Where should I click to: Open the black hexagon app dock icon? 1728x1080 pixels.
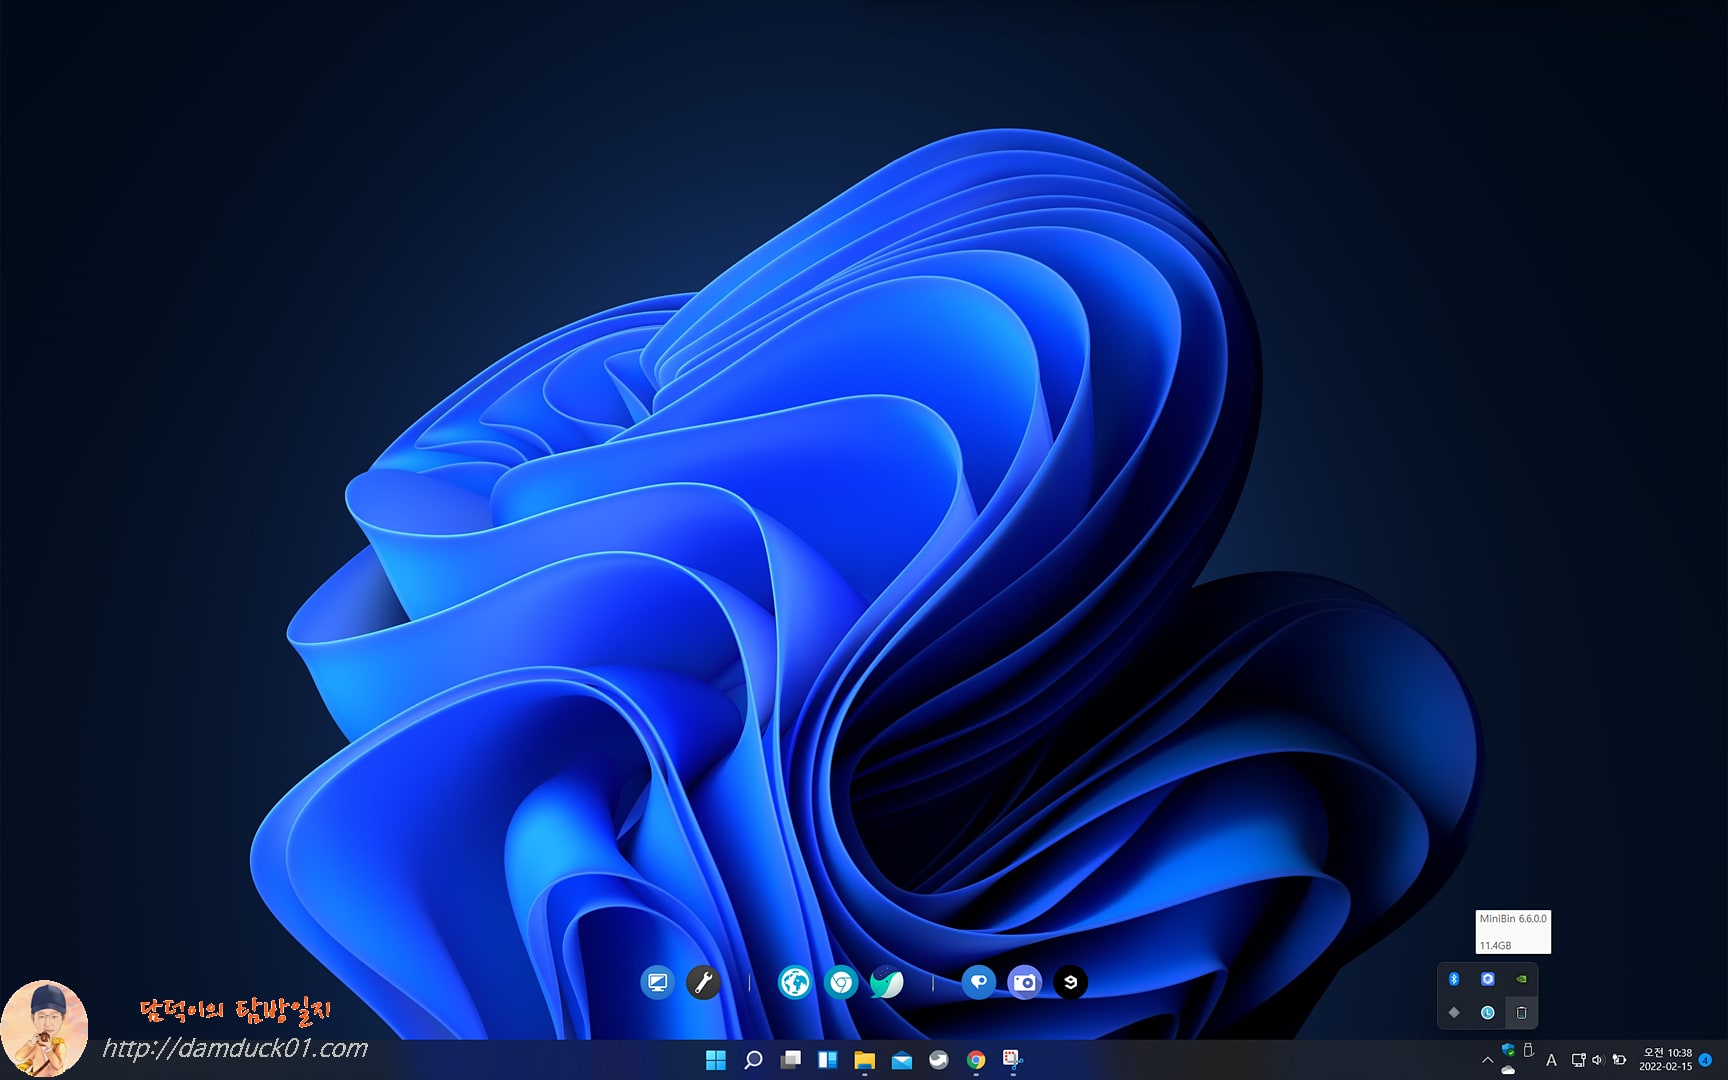tap(1070, 983)
